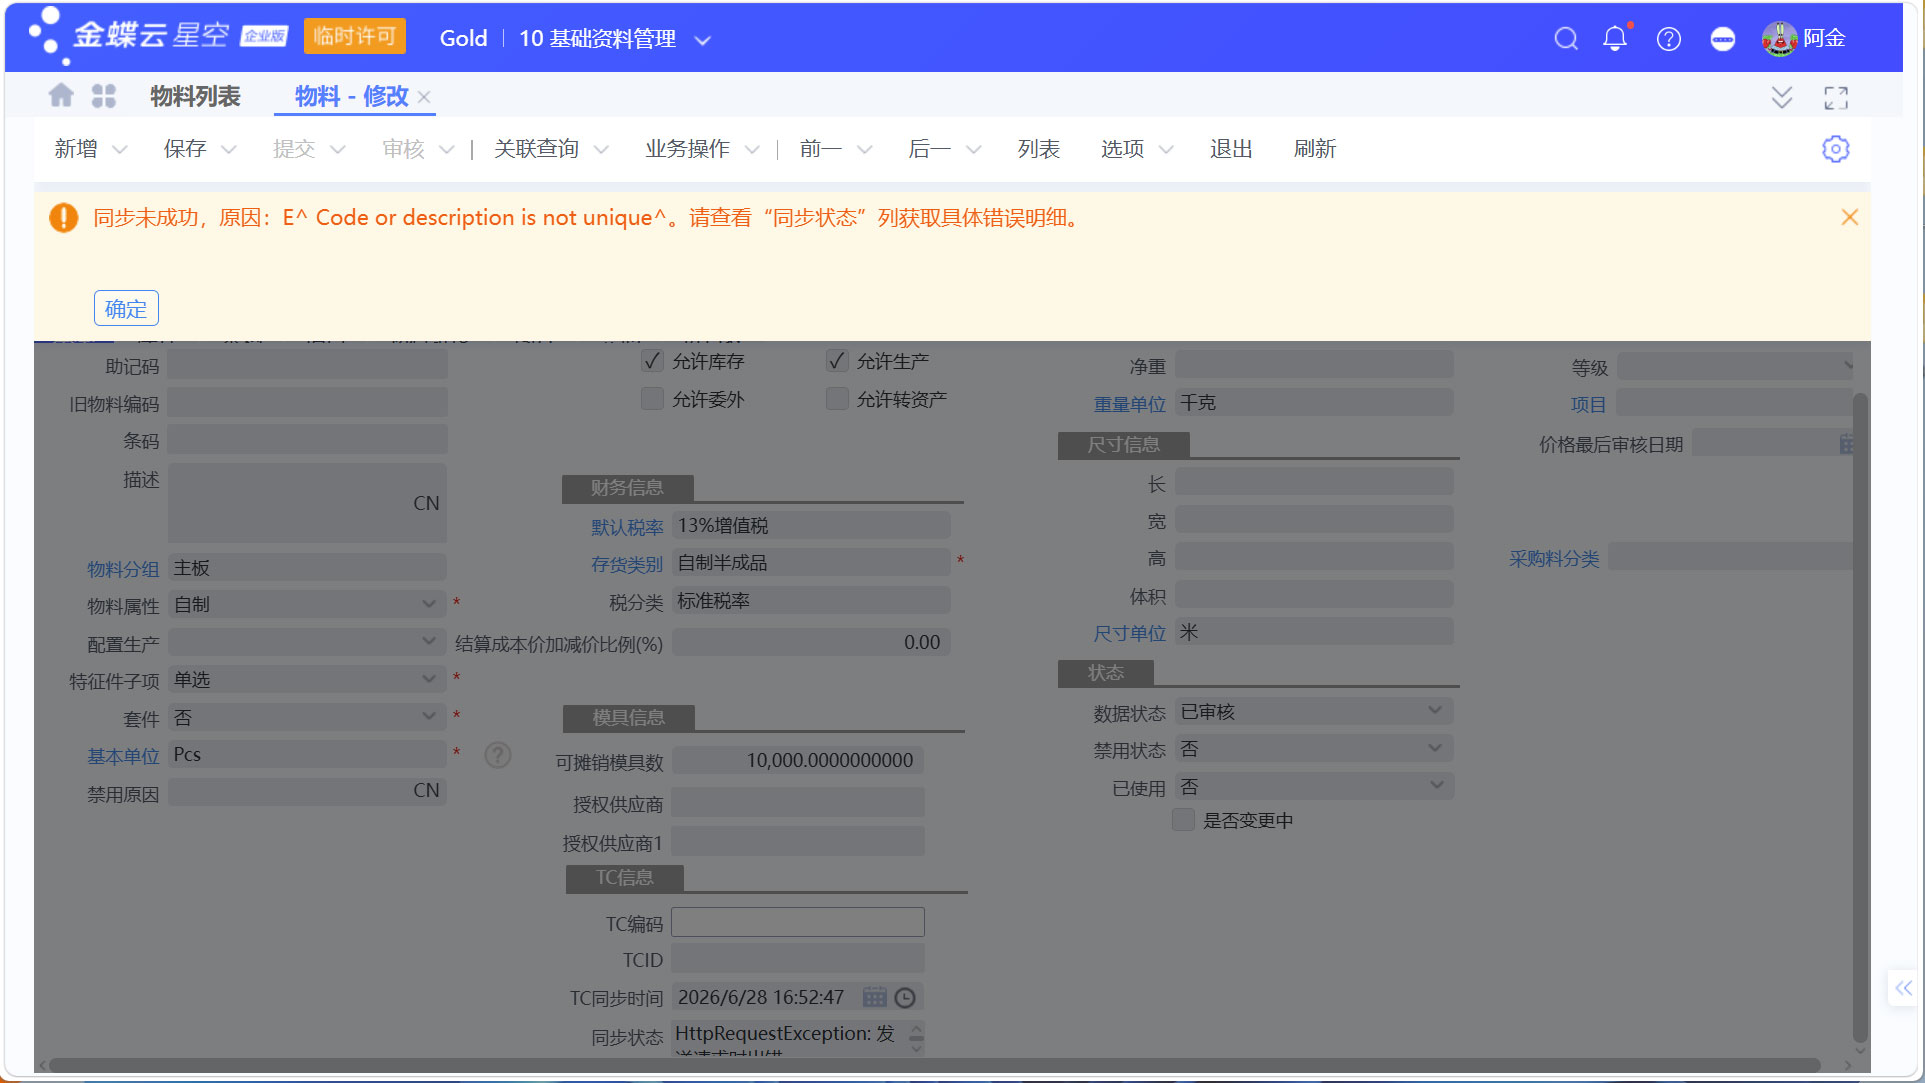The width and height of the screenshot is (1925, 1083).
Task: Expand the 新增 dropdown arrow
Action: 120,150
